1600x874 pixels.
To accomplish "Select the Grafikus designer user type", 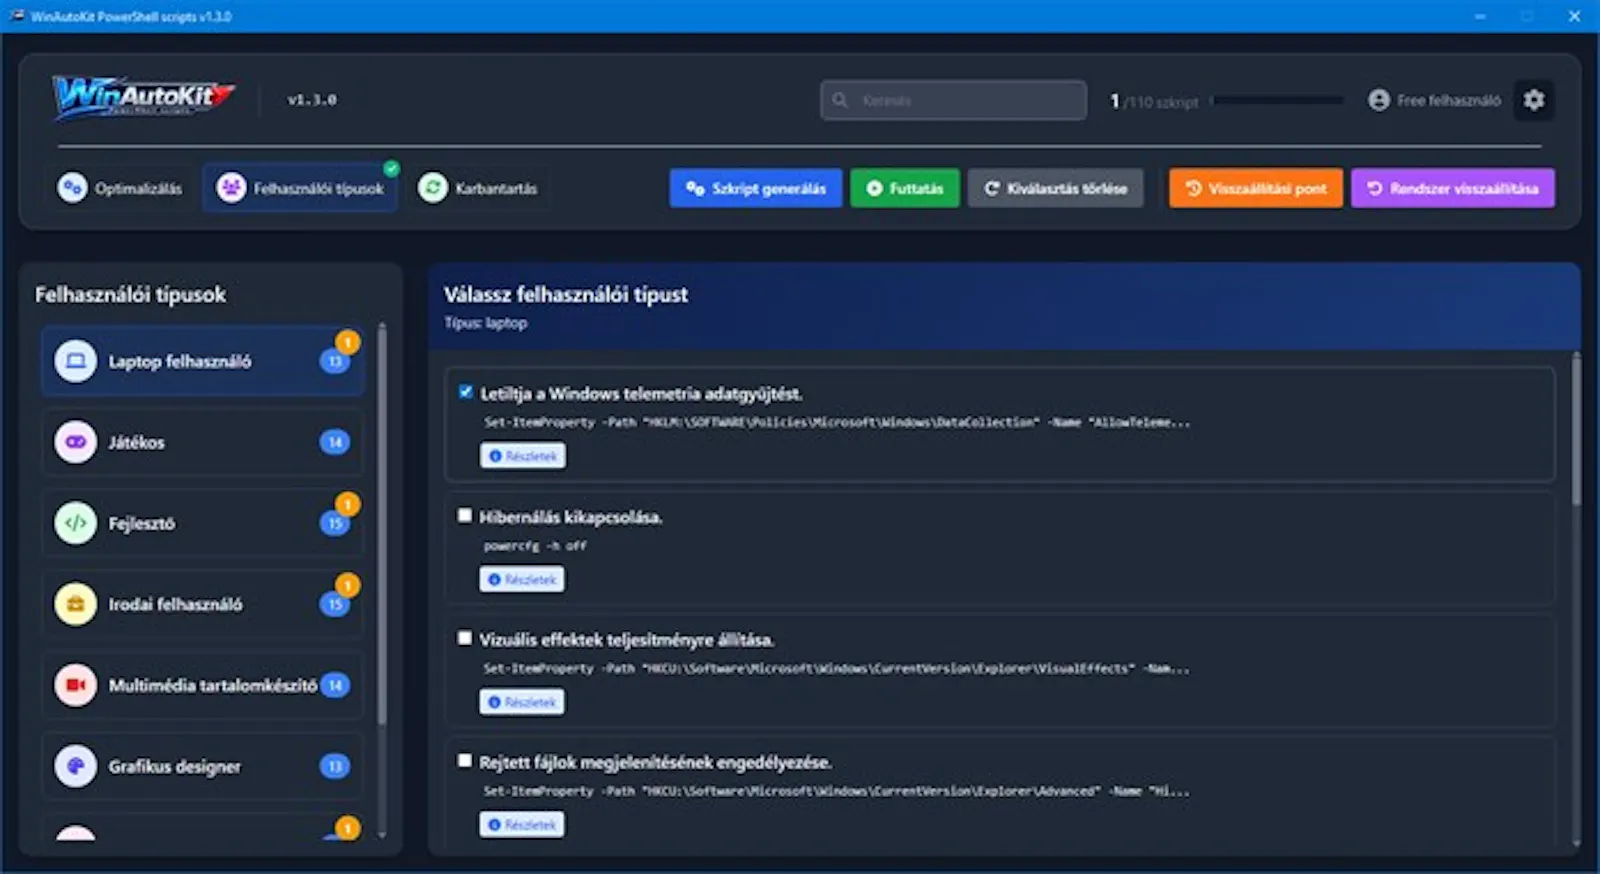I will (x=203, y=766).
